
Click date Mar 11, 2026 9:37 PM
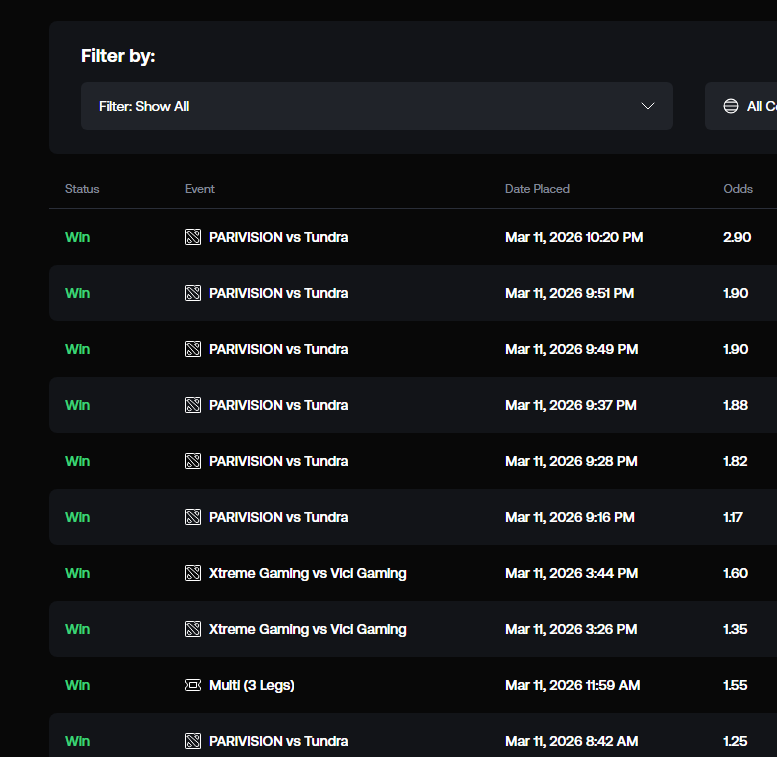571,405
